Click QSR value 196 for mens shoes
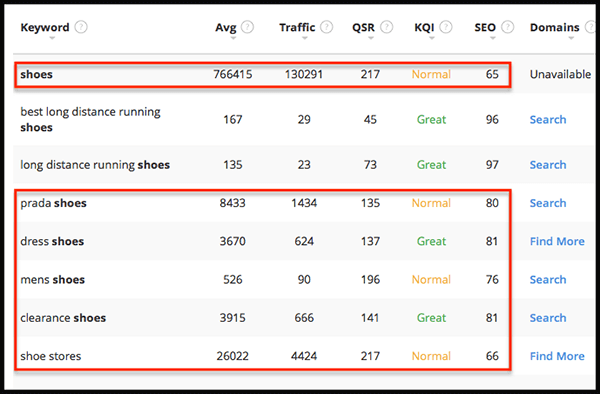The height and width of the screenshot is (394, 600). click(x=370, y=280)
